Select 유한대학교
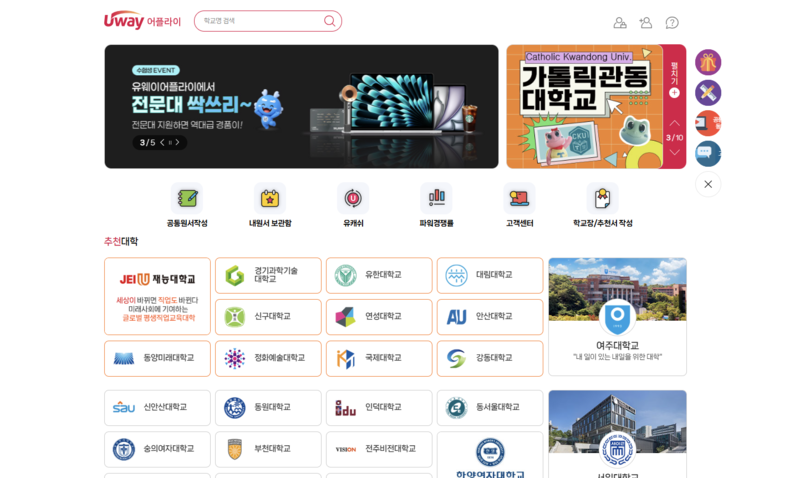 tap(379, 275)
